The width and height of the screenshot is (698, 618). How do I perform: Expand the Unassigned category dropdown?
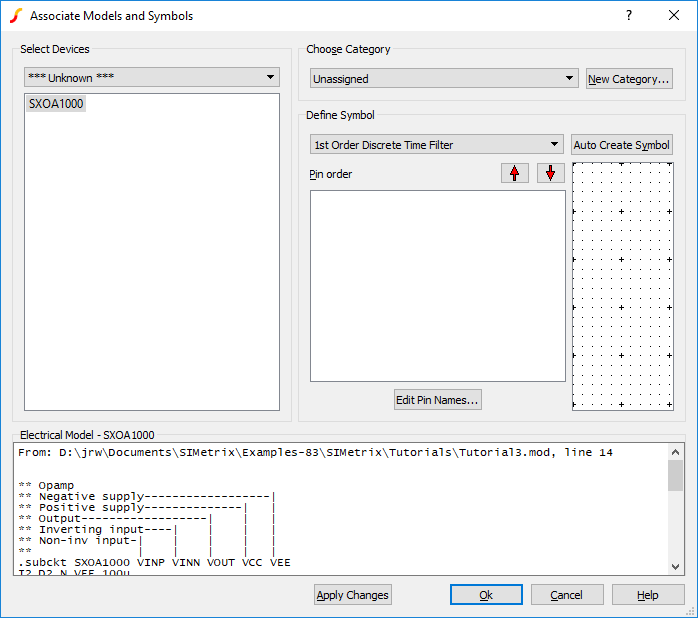(x=443, y=78)
